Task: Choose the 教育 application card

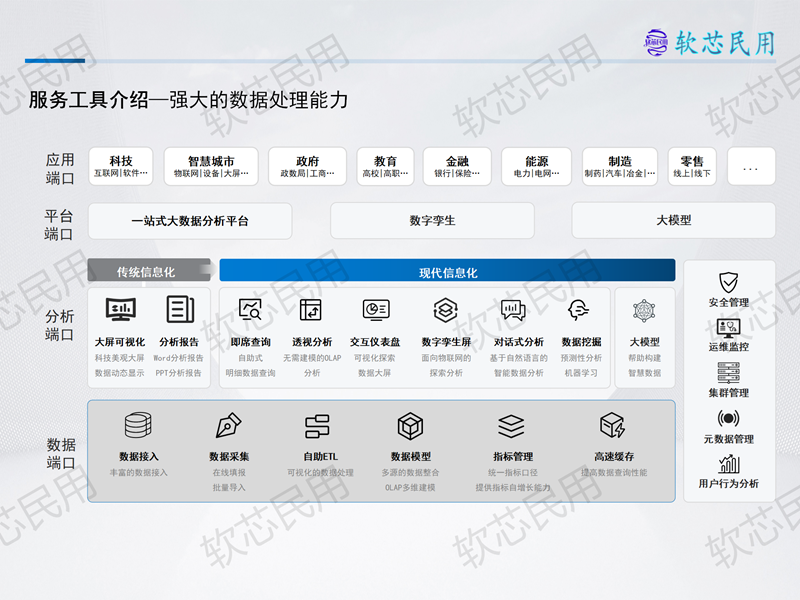Action: pyautogui.click(x=385, y=166)
